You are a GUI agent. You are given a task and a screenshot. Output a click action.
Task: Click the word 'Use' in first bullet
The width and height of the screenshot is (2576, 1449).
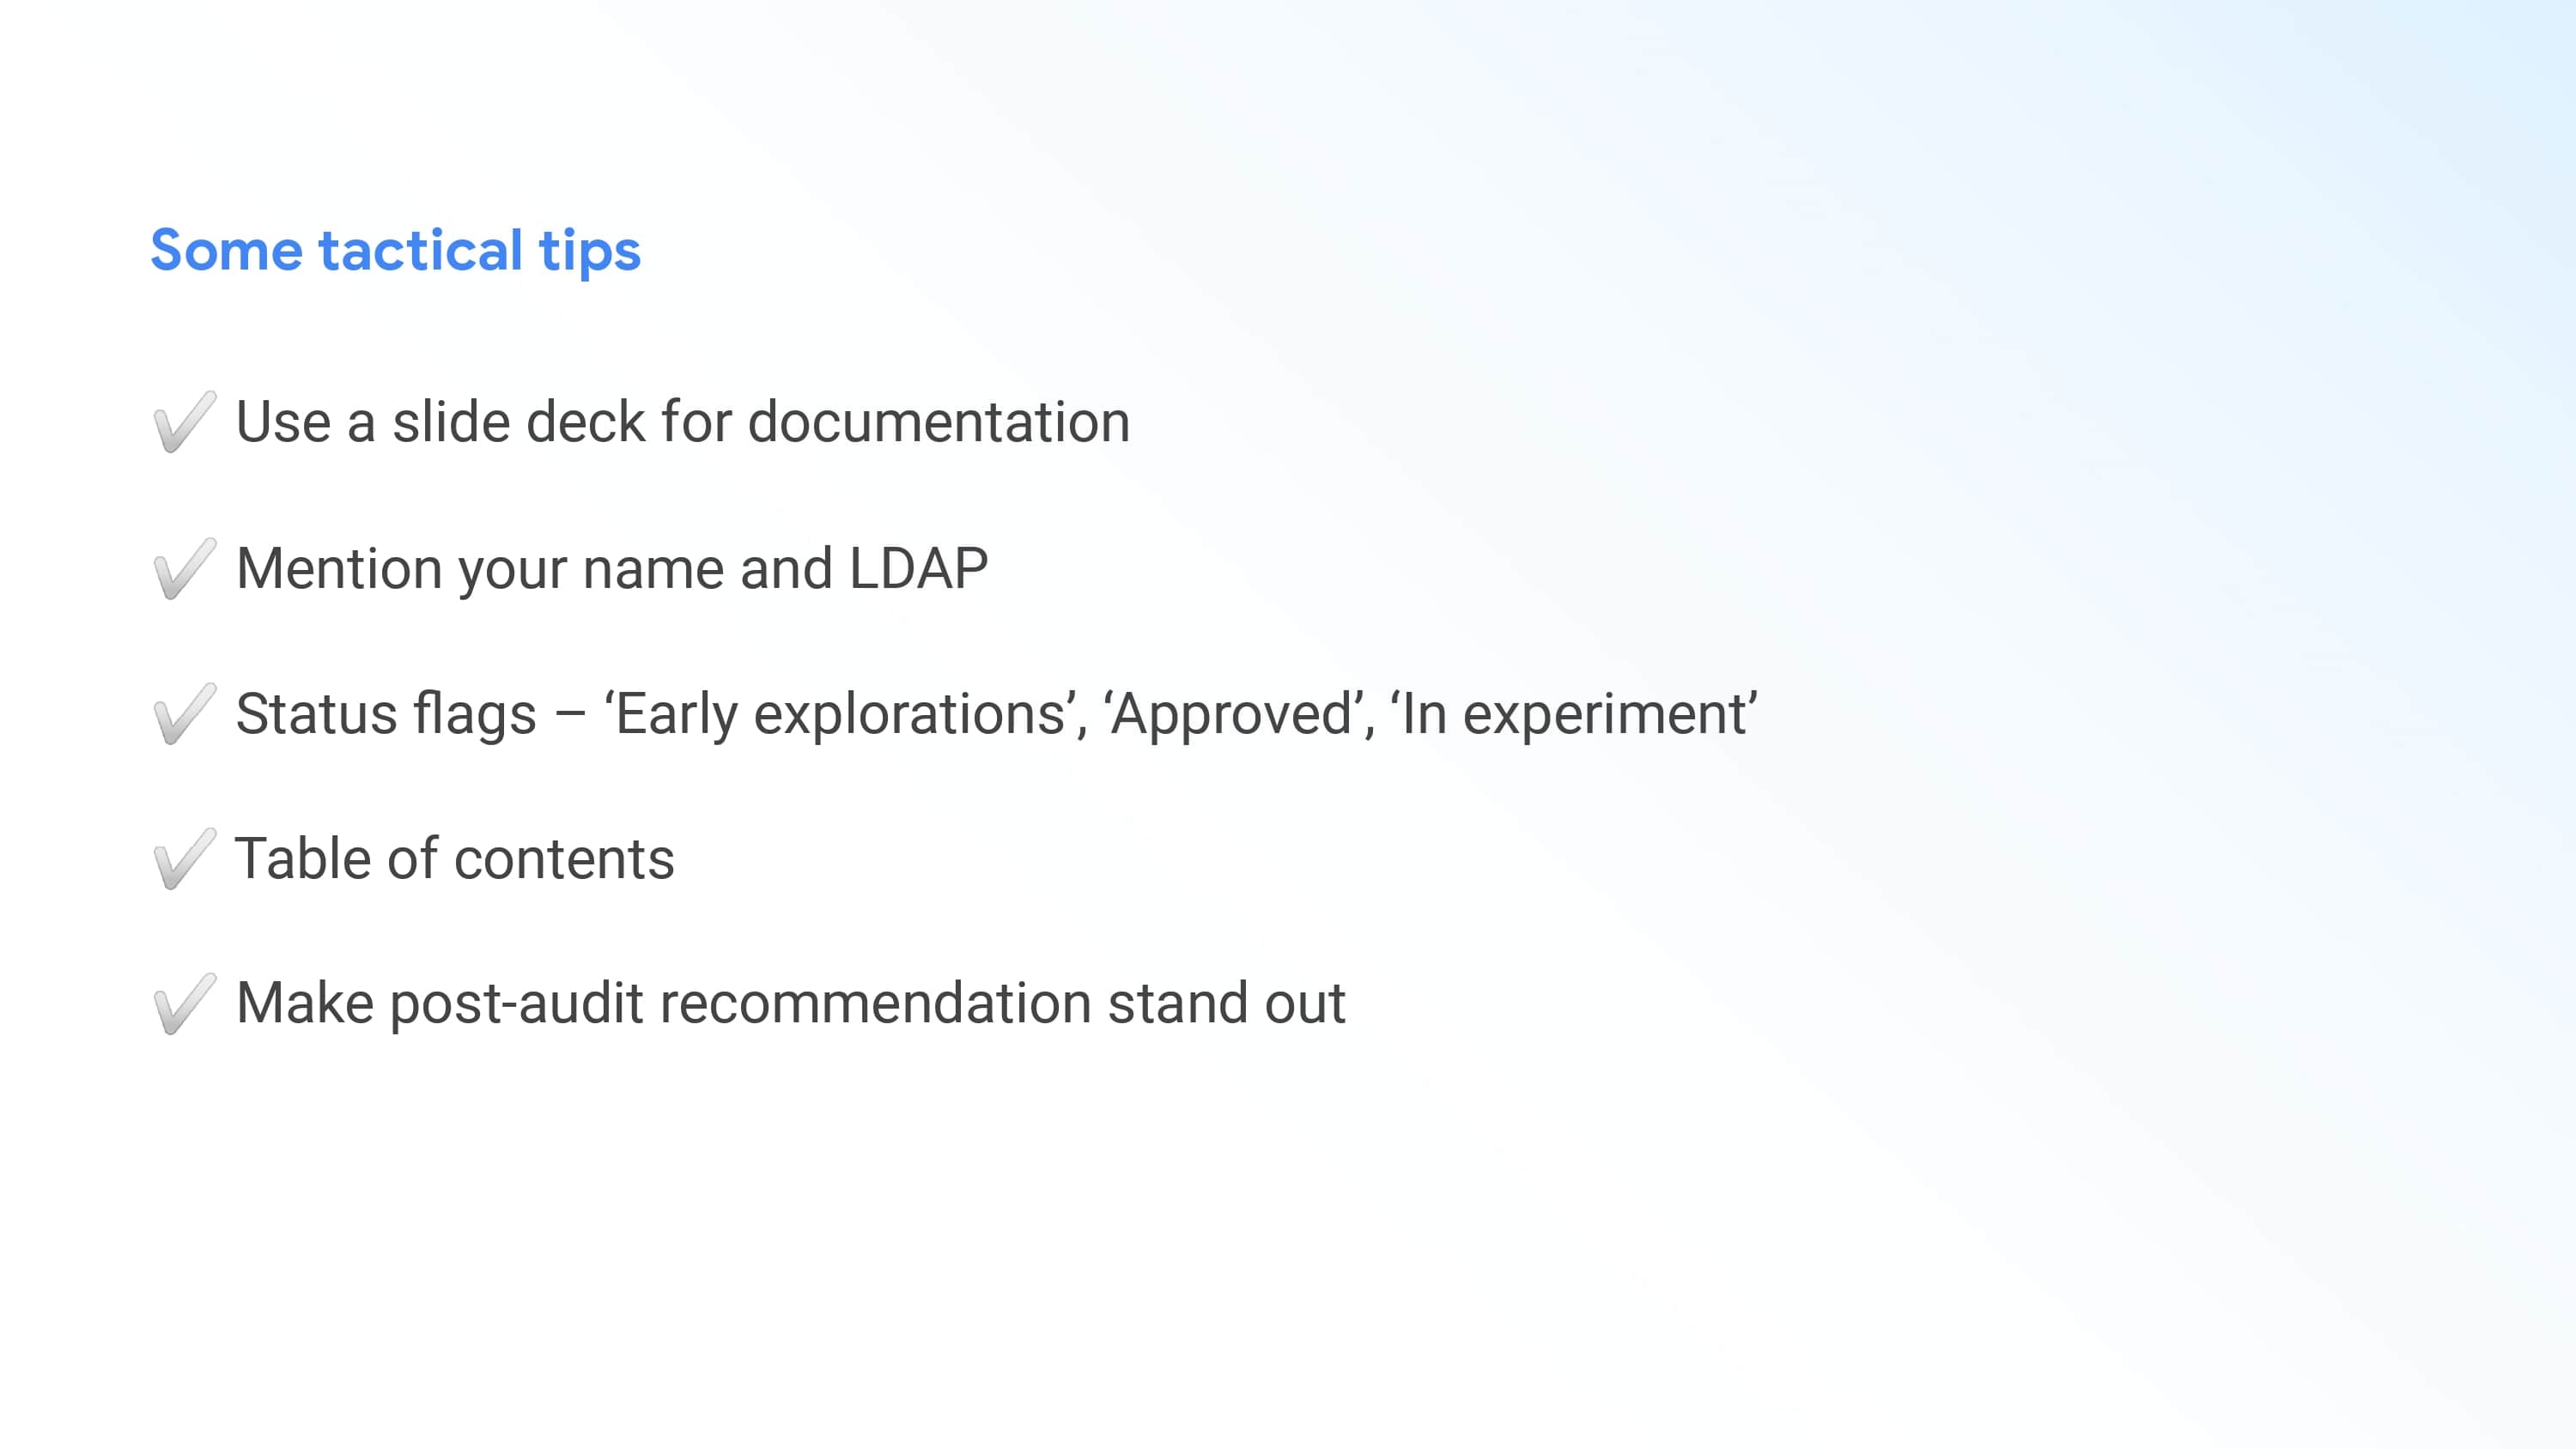(283, 422)
